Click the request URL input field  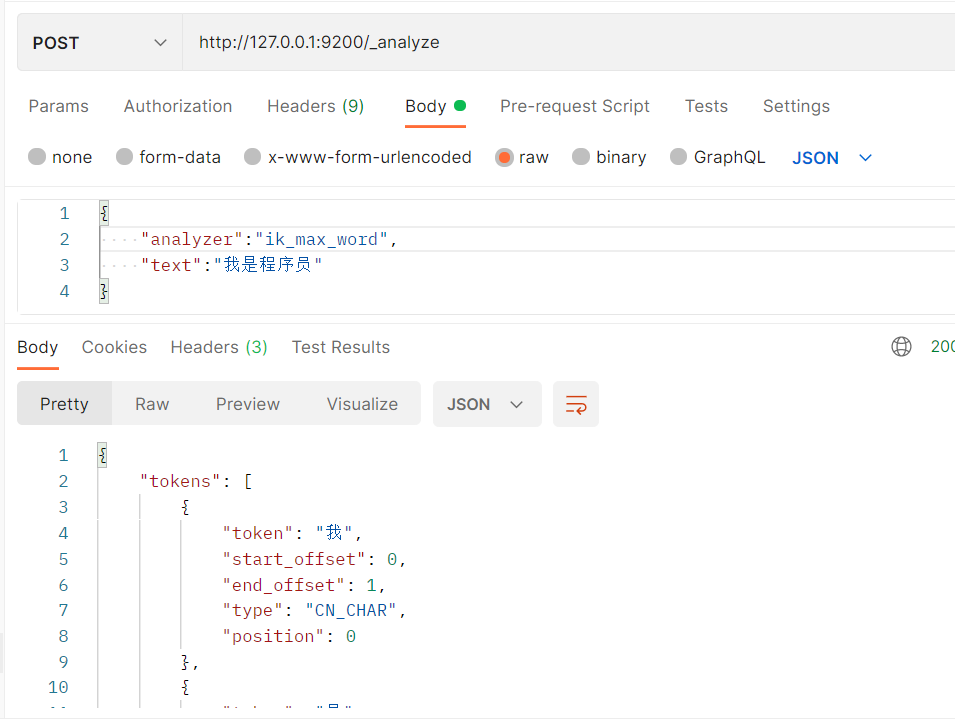560,42
